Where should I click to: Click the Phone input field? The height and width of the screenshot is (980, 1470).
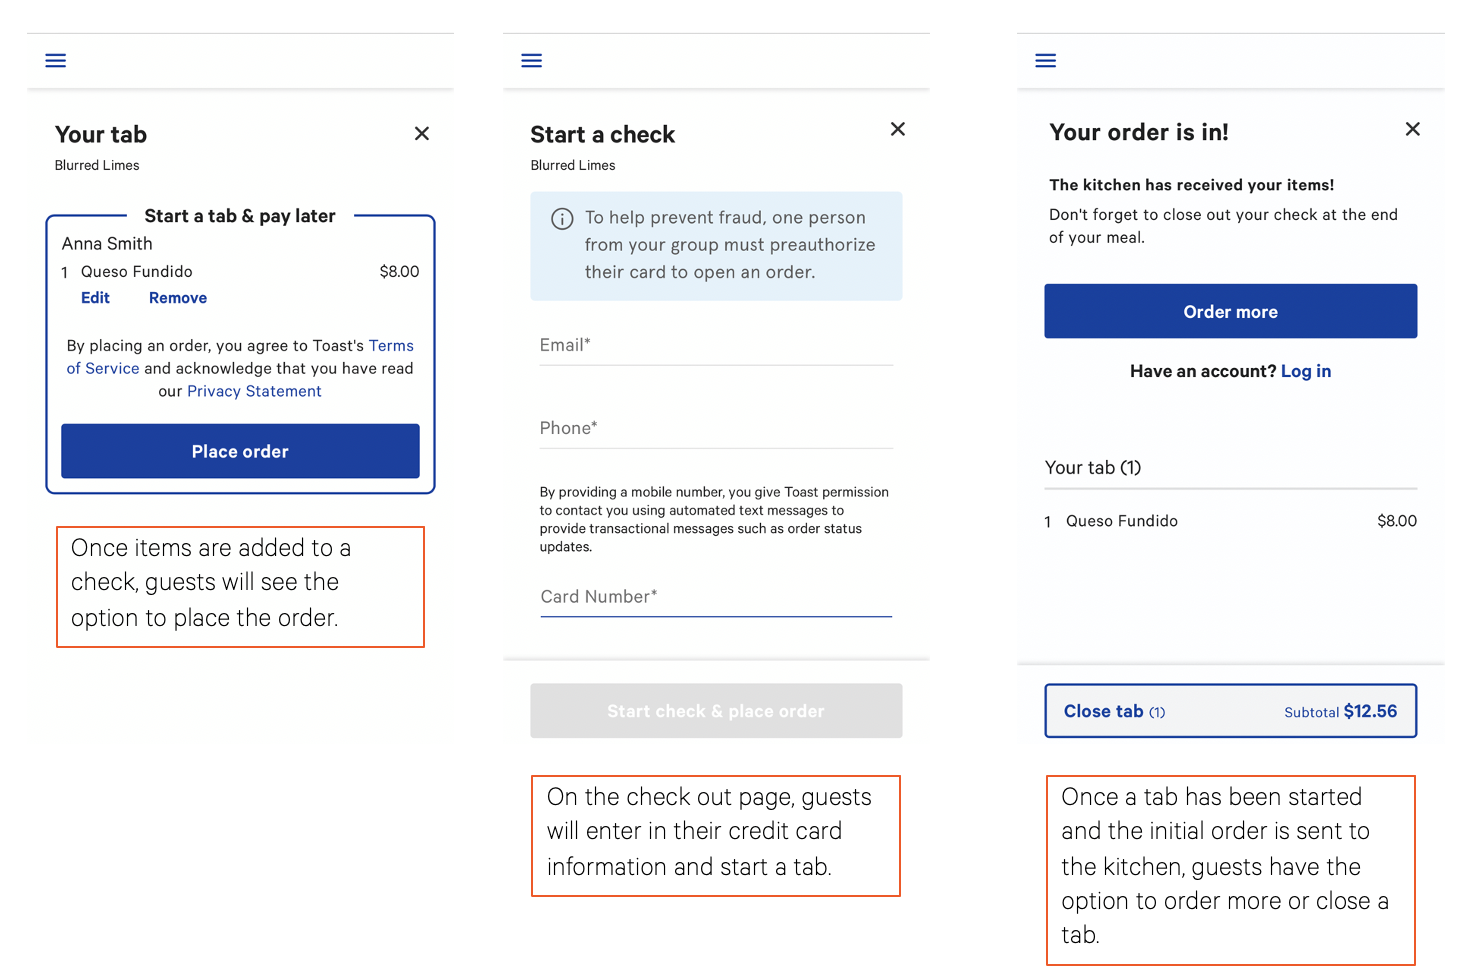716,428
